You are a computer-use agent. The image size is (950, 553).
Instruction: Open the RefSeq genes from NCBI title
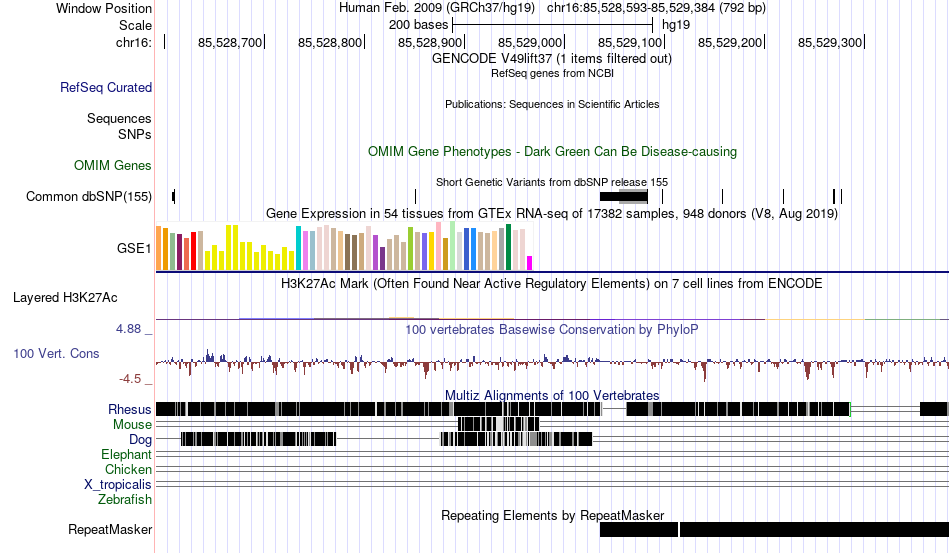[552, 73]
